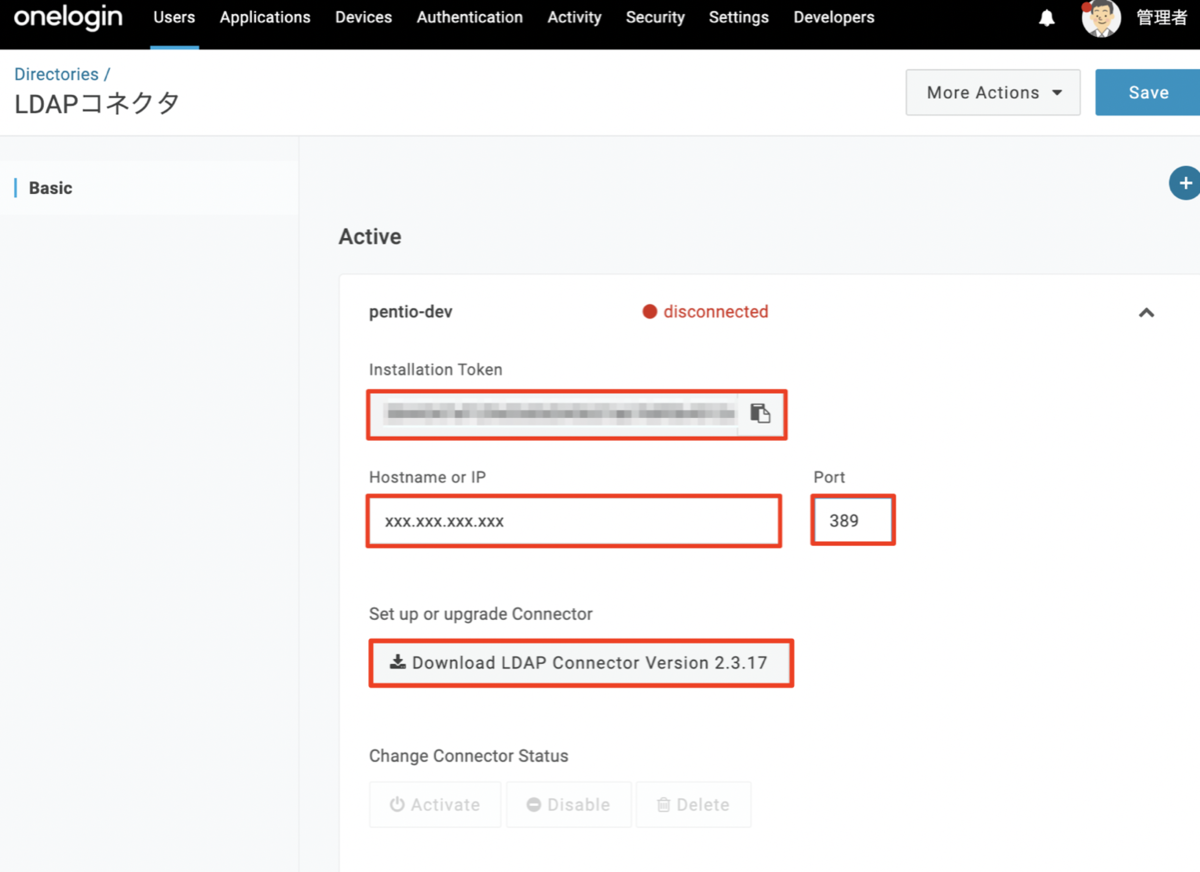Click the Active section heading
The image size is (1200, 872).
370,237
